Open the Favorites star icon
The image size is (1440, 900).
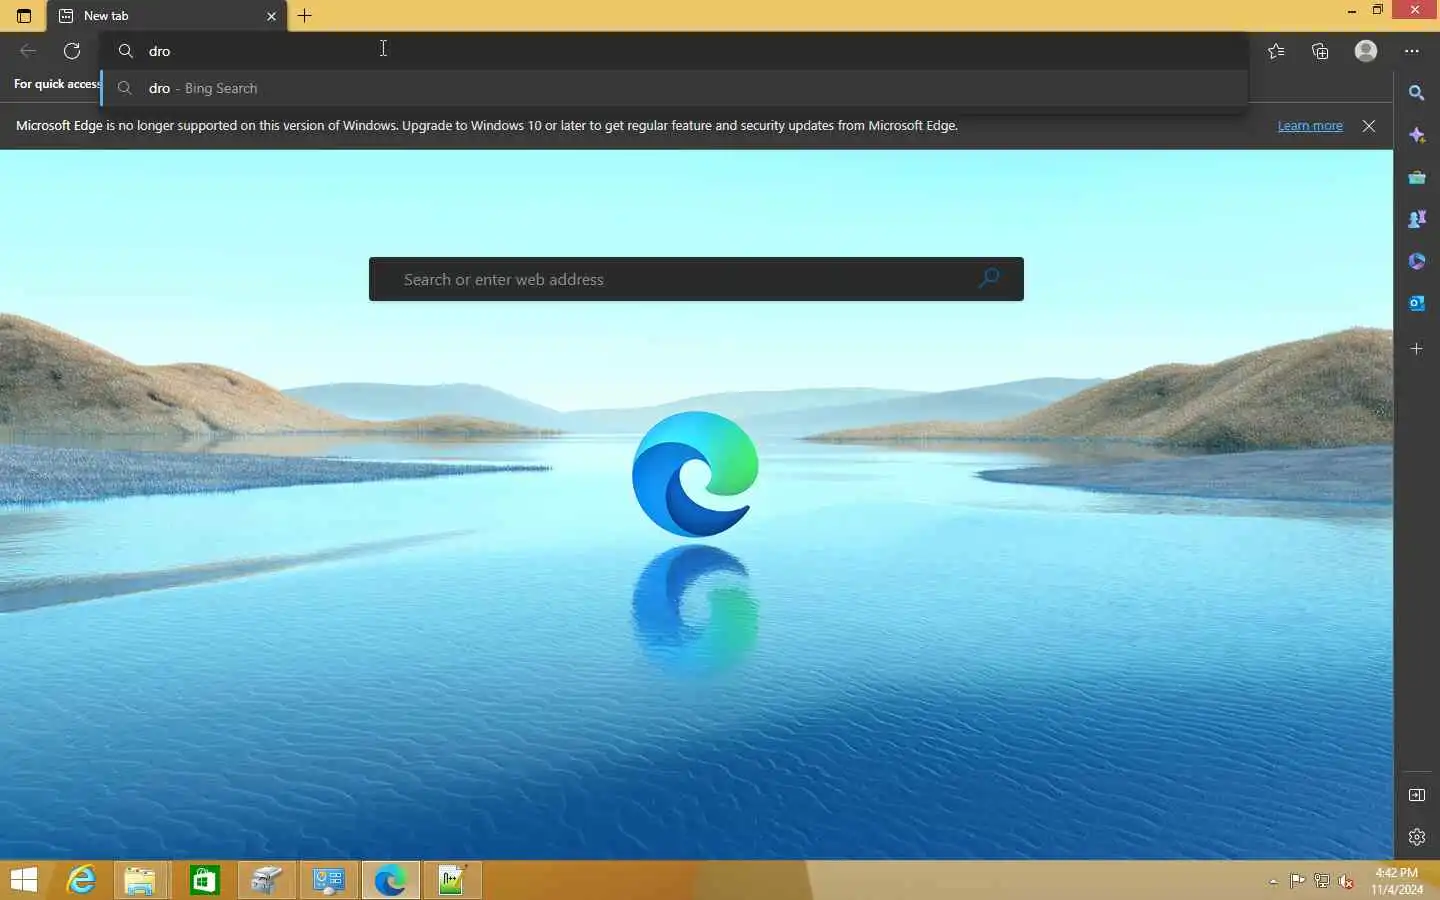tap(1276, 51)
